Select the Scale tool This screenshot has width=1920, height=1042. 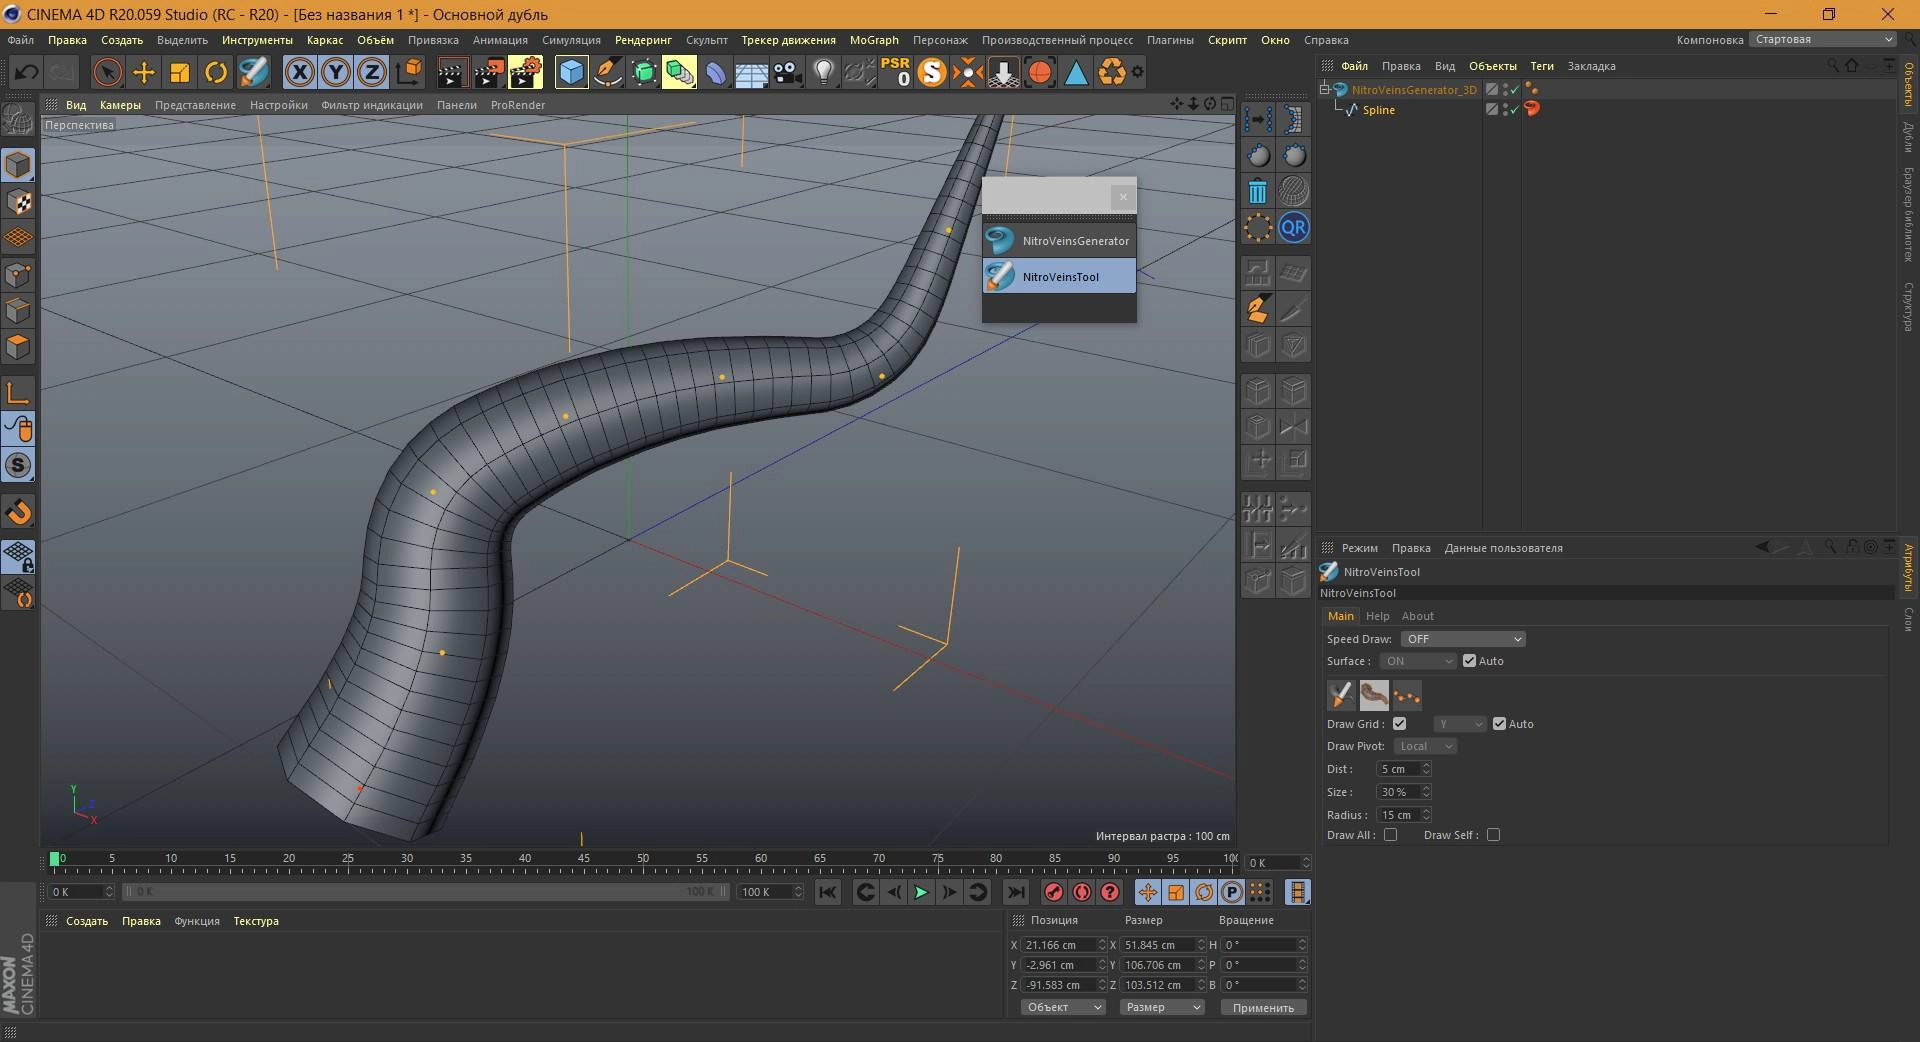click(x=180, y=72)
